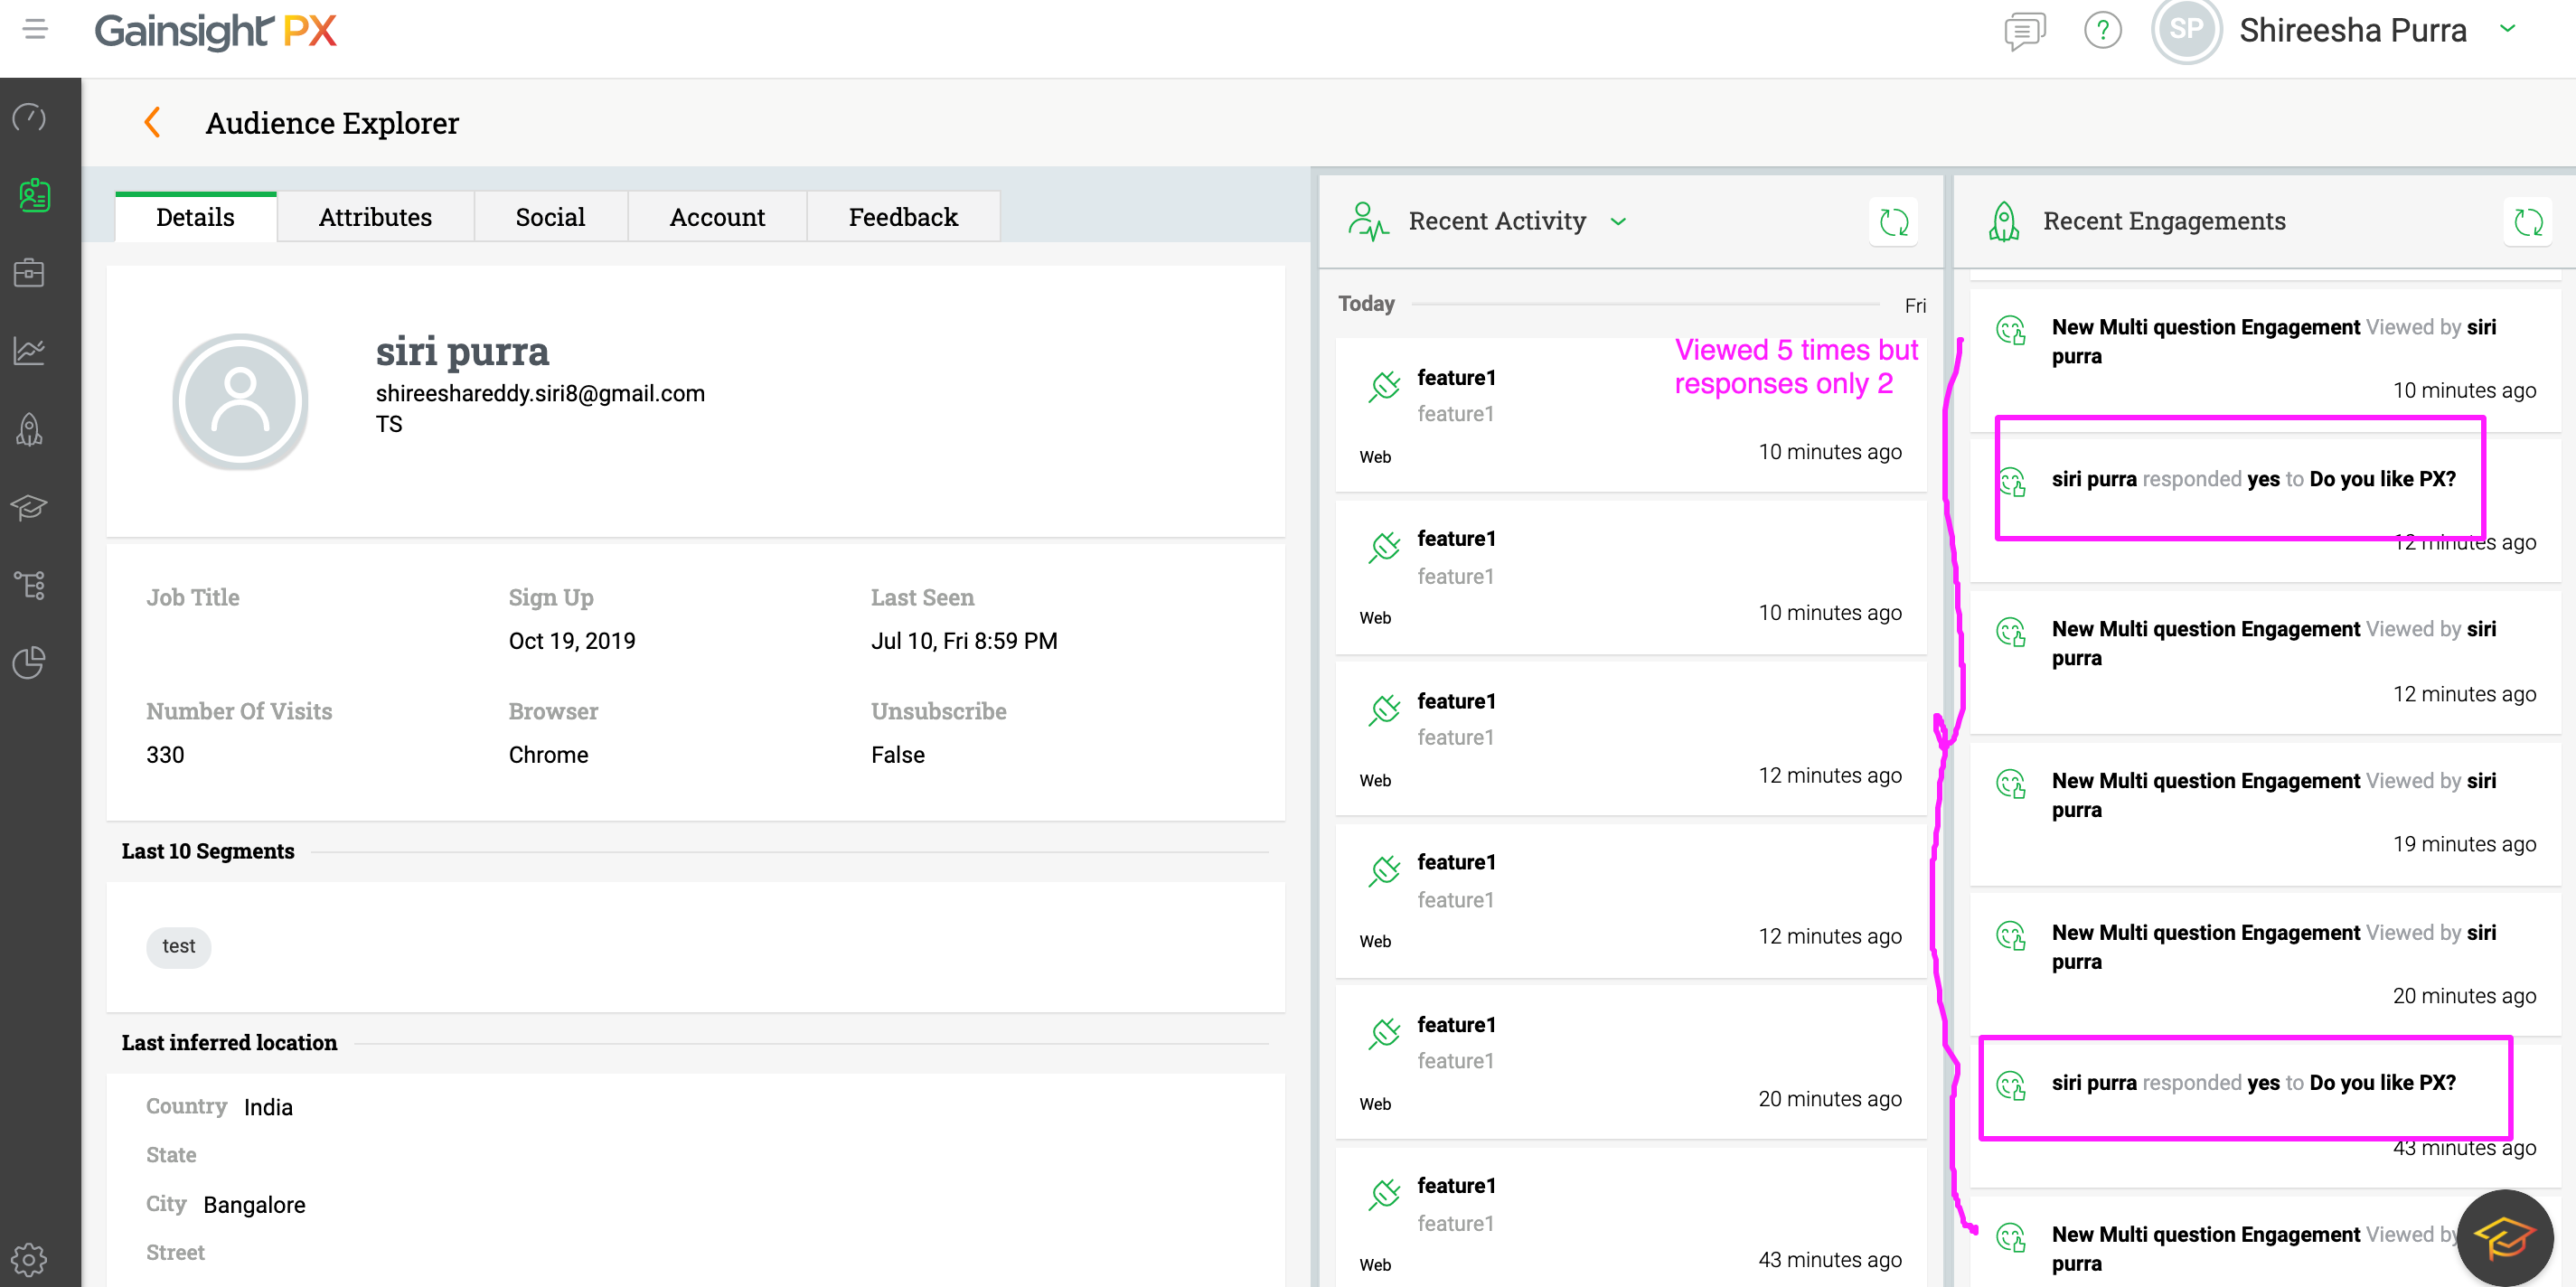
Task: Click the siri purra profile avatar
Action: click(240, 401)
